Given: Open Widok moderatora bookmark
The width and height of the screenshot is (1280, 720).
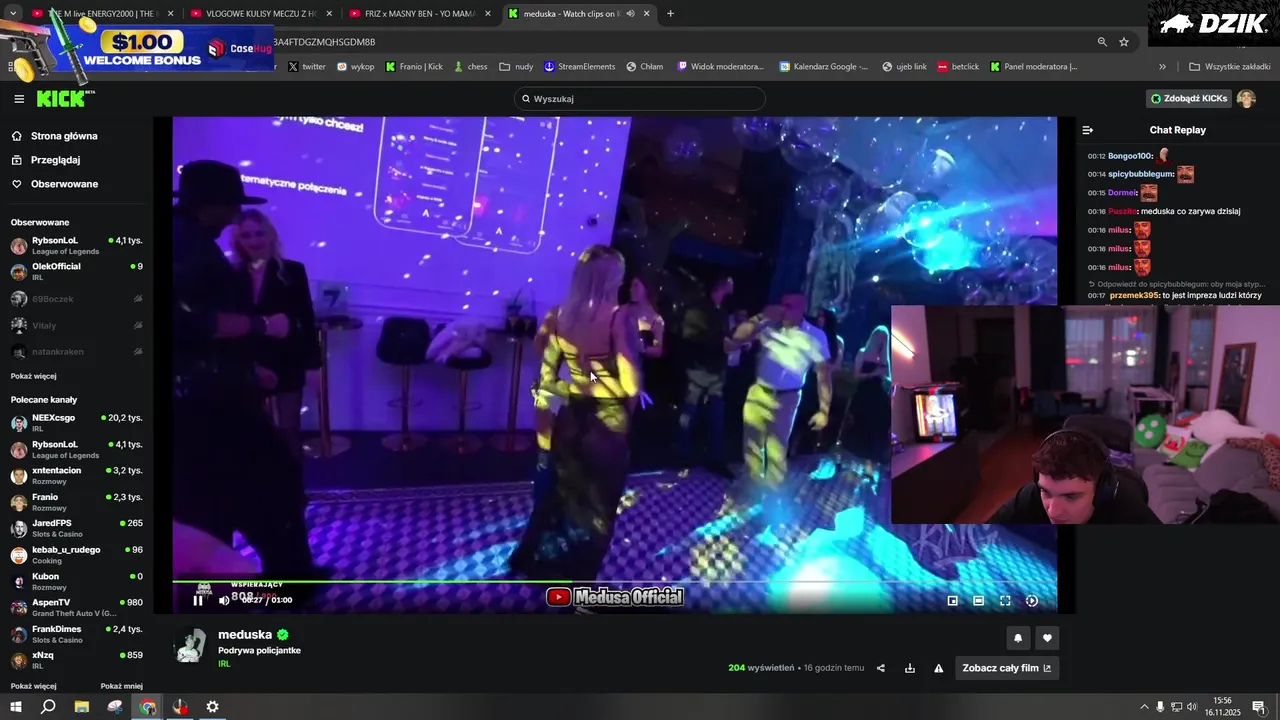Looking at the screenshot, I should [x=720, y=67].
